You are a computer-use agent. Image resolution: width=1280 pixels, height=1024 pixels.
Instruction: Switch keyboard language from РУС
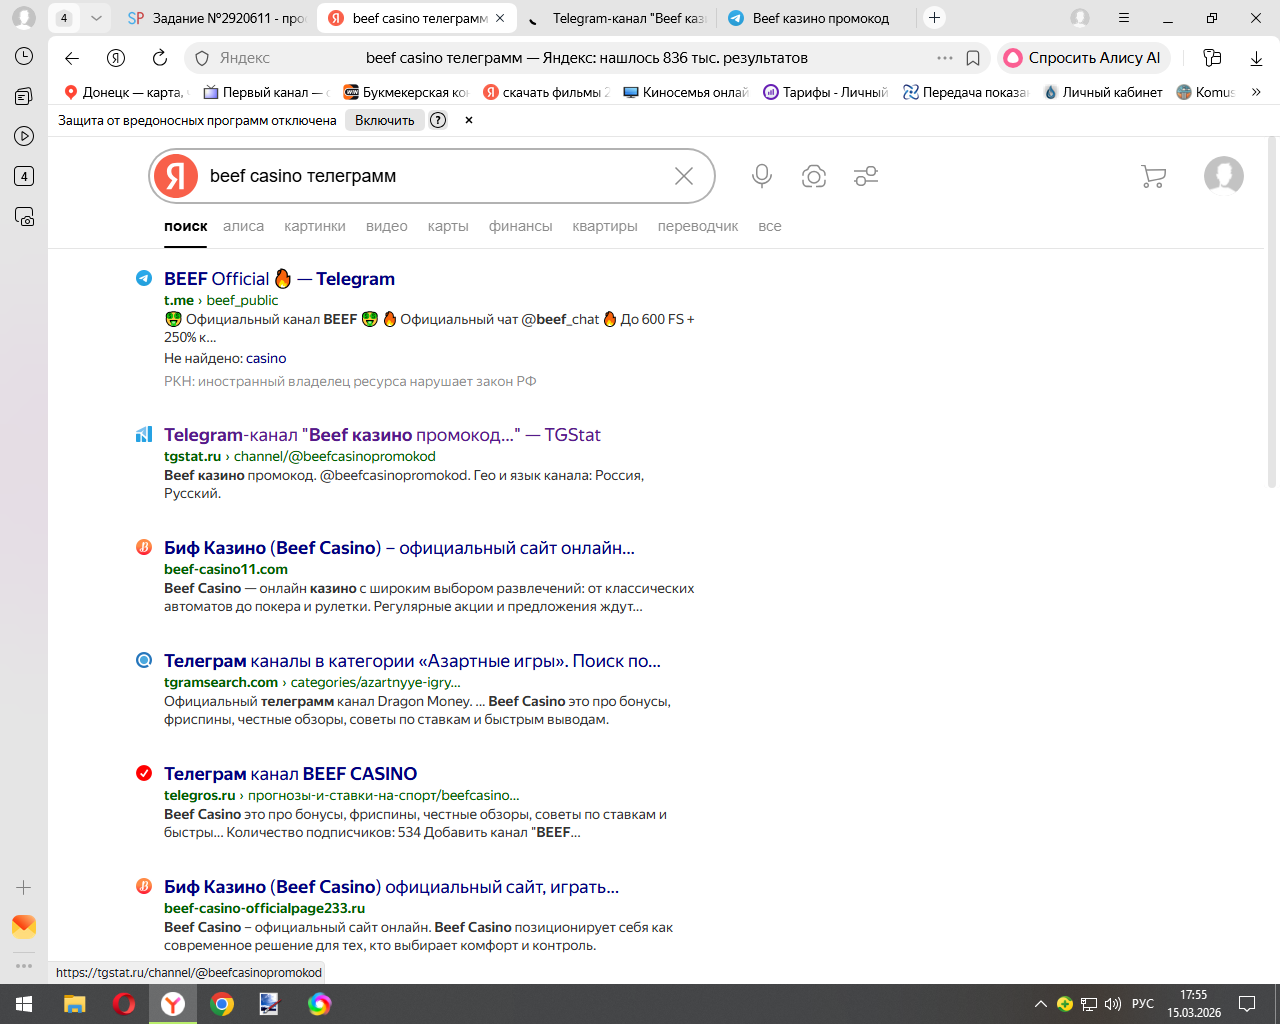point(1143,1004)
